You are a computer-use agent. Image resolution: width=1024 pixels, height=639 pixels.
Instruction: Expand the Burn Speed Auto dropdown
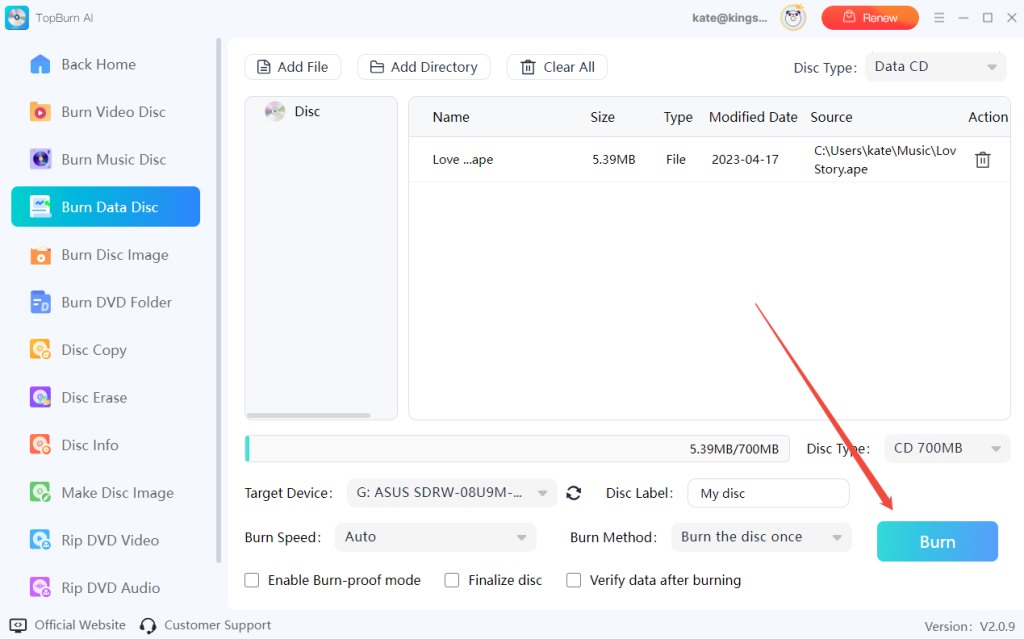[435, 537]
